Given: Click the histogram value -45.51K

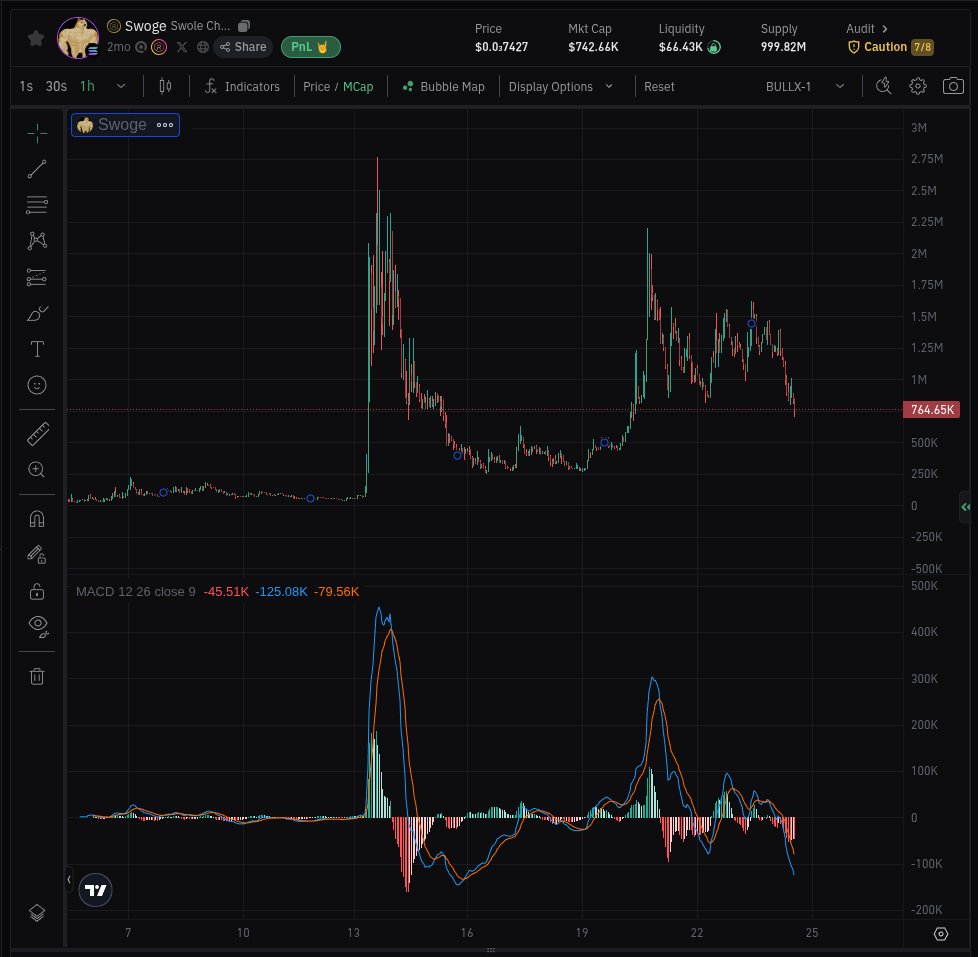Looking at the screenshot, I should (x=226, y=591).
